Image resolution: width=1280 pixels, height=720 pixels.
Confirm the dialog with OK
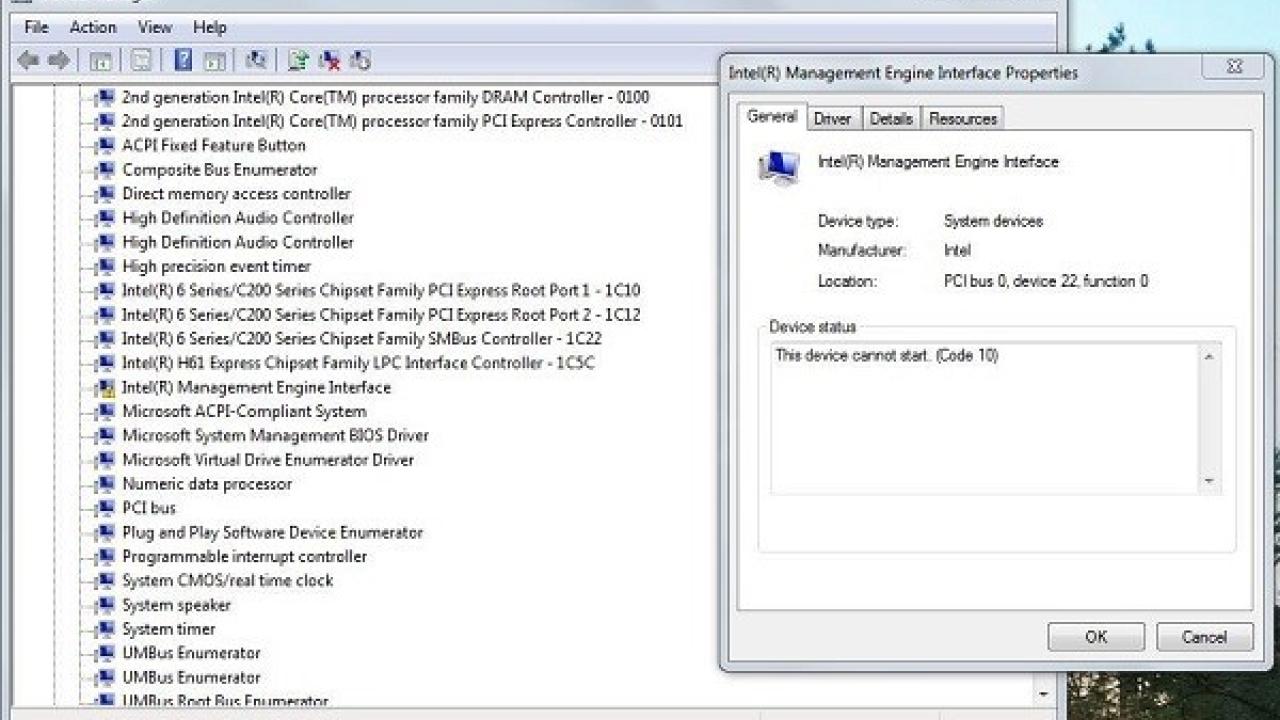(x=1096, y=637)
